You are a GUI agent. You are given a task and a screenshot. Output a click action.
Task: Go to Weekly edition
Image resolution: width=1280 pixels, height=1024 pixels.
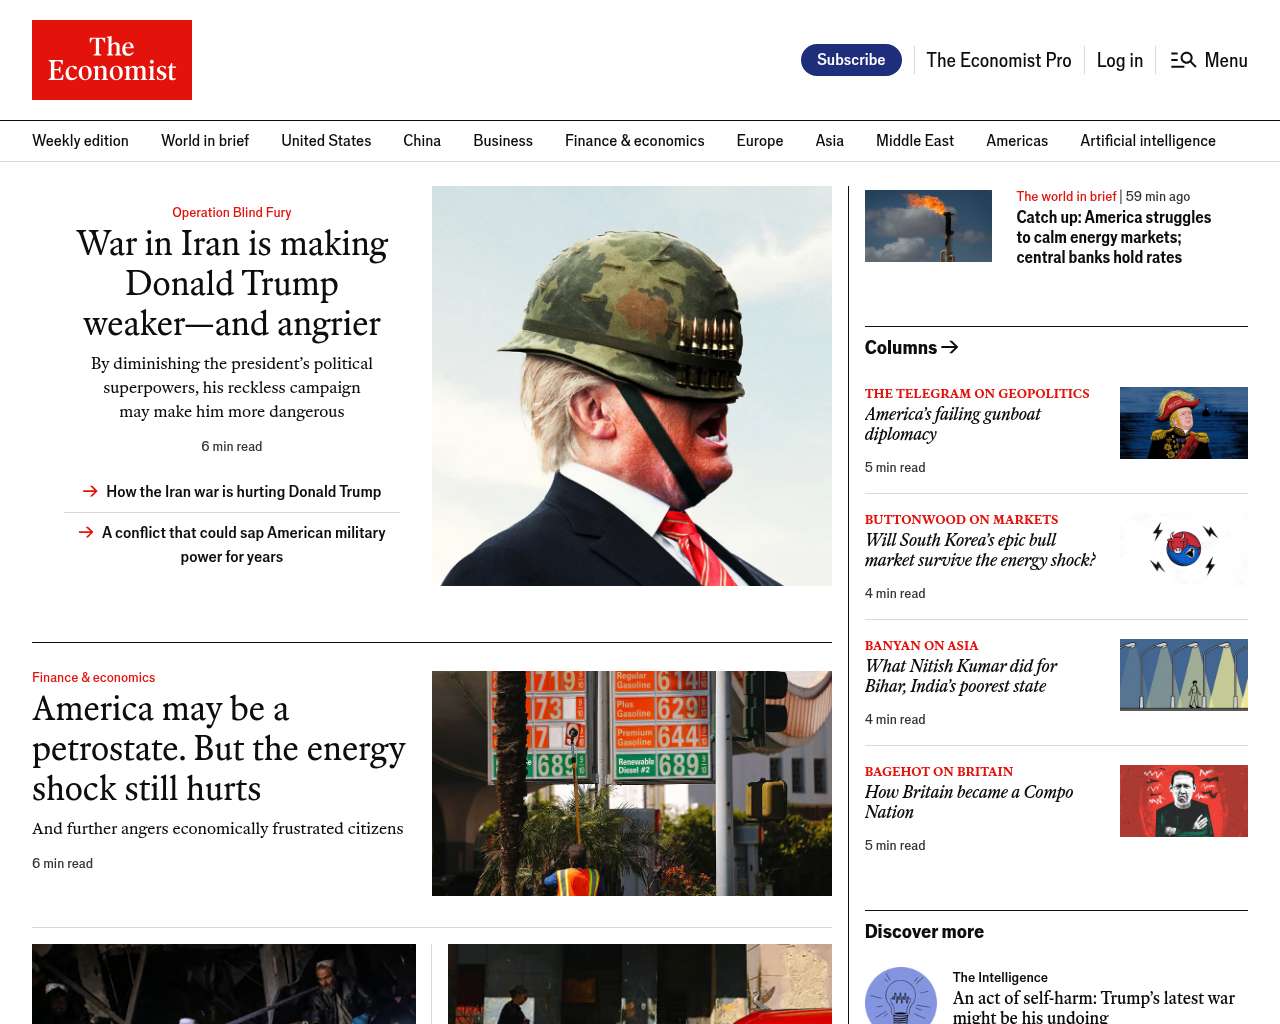pos(80,141)
